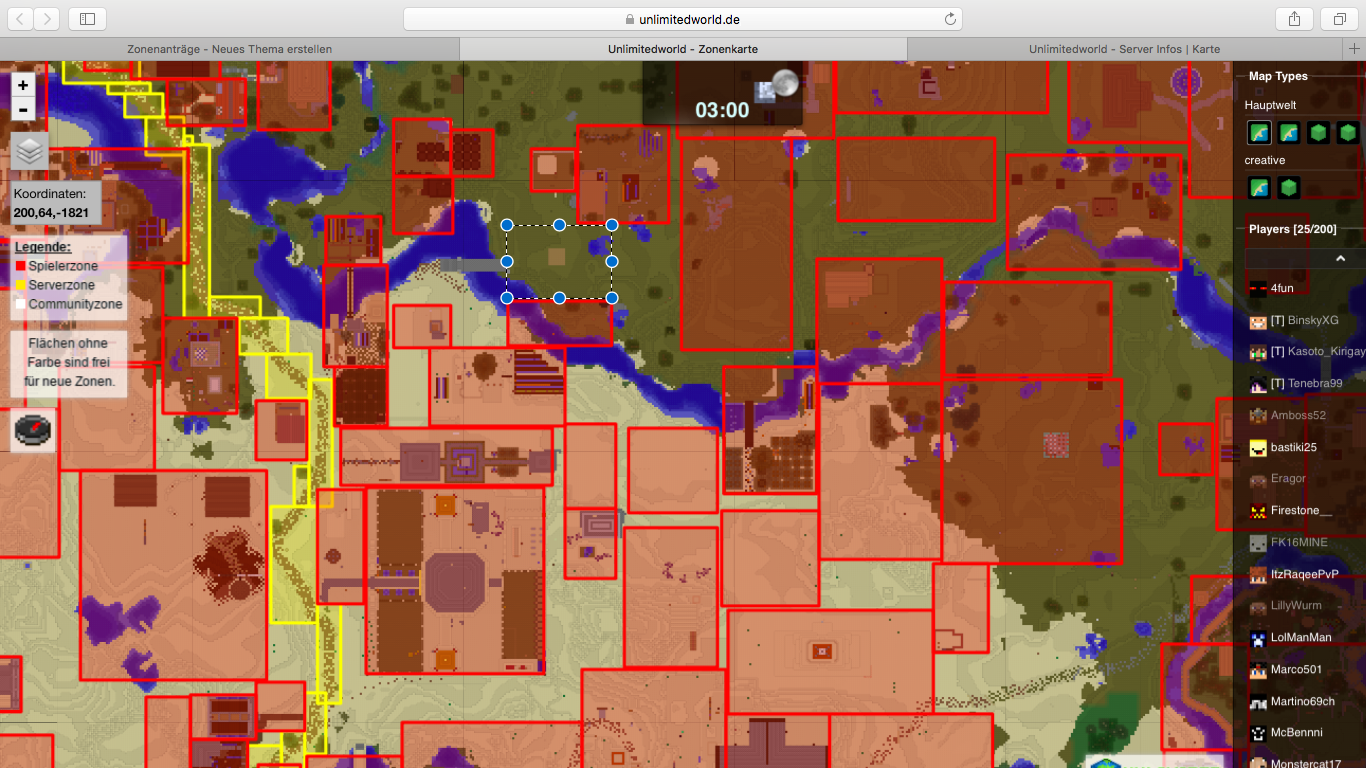Collapse the Players list with the chevron

(1341, 259)
